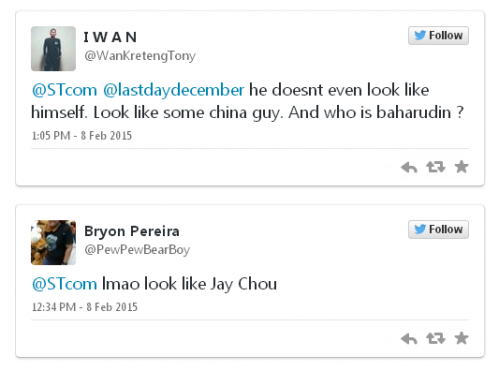
Task: Open the 12:34 PM - 8 Feb 2015 timestamp
Action: pos(85,307)
